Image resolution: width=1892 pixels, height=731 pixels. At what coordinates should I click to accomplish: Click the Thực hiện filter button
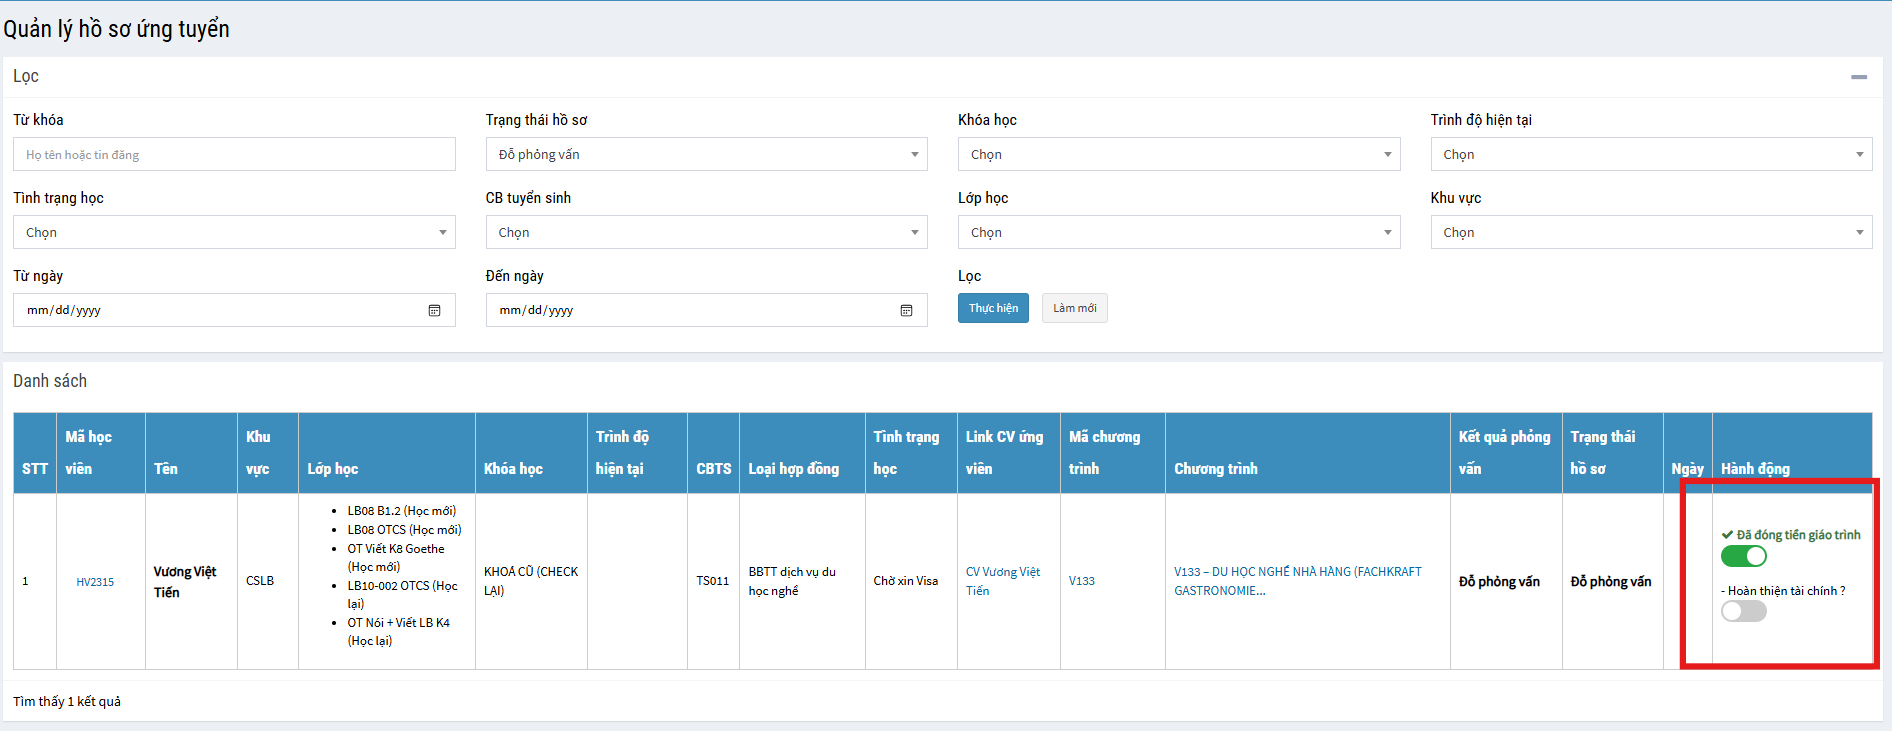pos(992,308)
